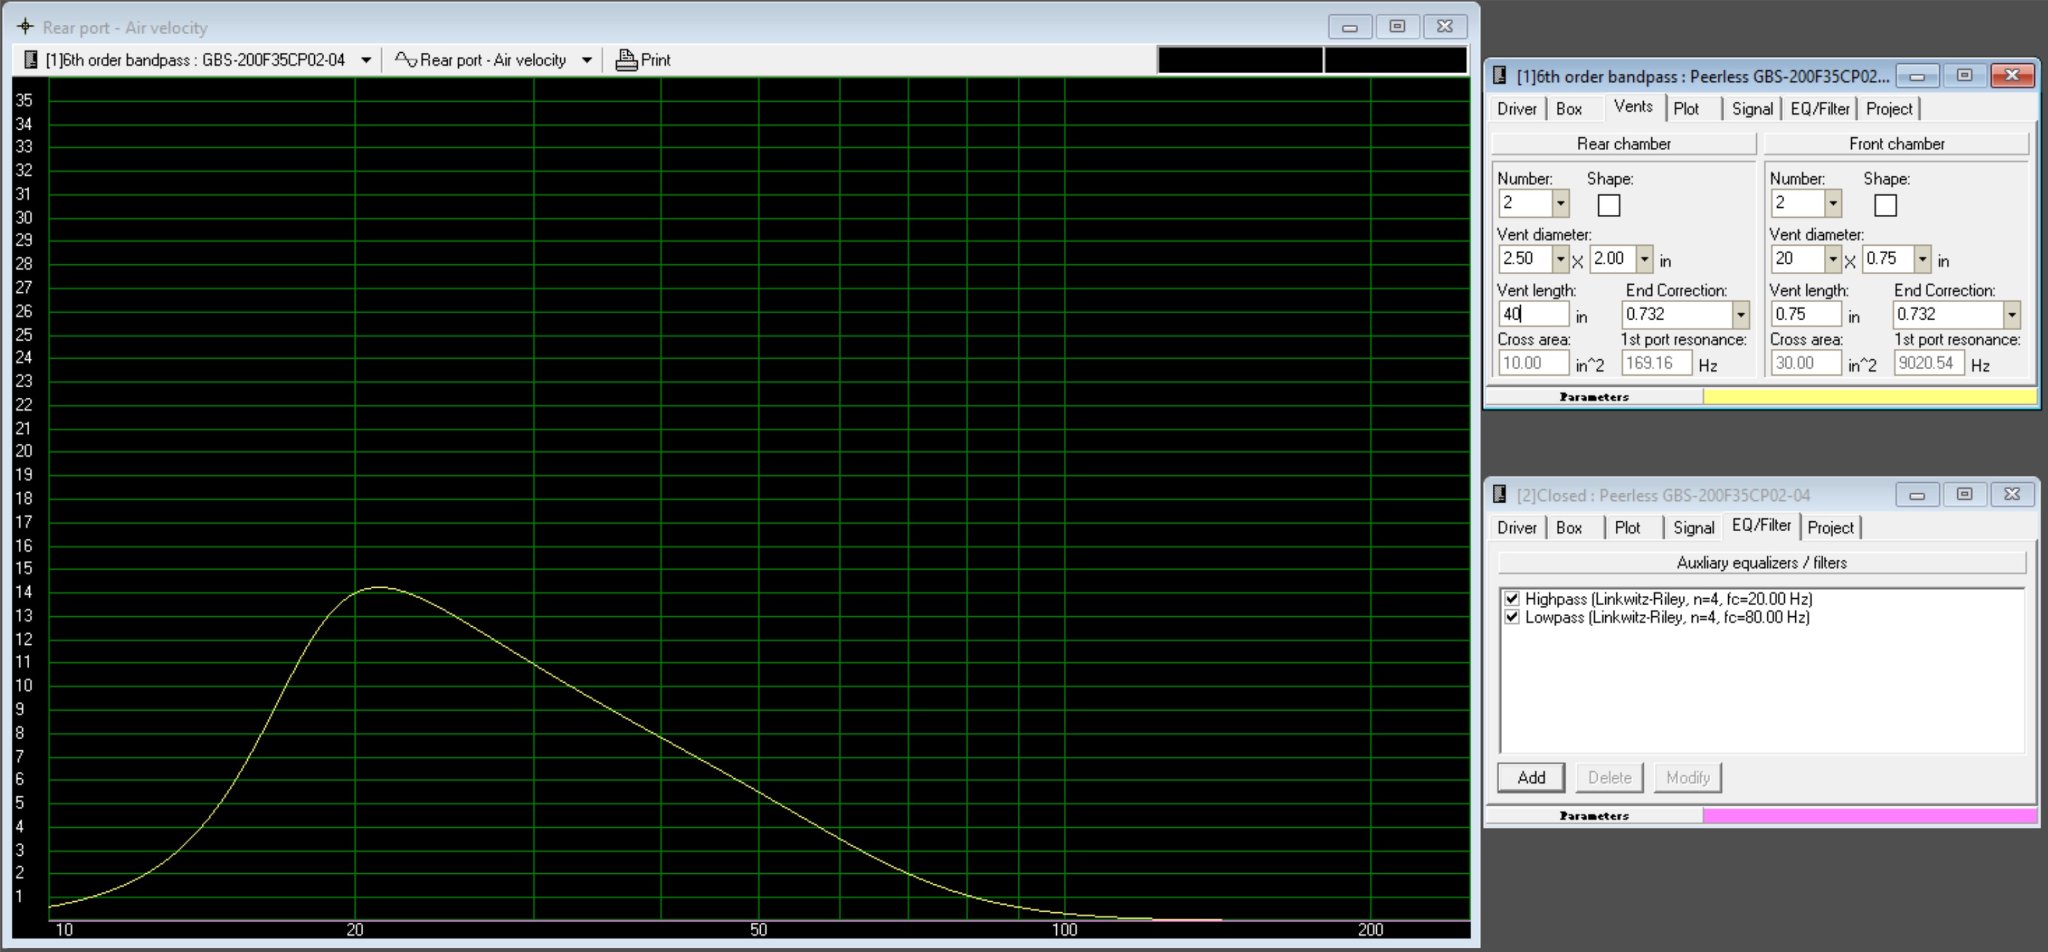This screenshot has height=952, width=2048.
Task: Click the Auxiliary equalizers / filters header
Action: [1761, 563]
